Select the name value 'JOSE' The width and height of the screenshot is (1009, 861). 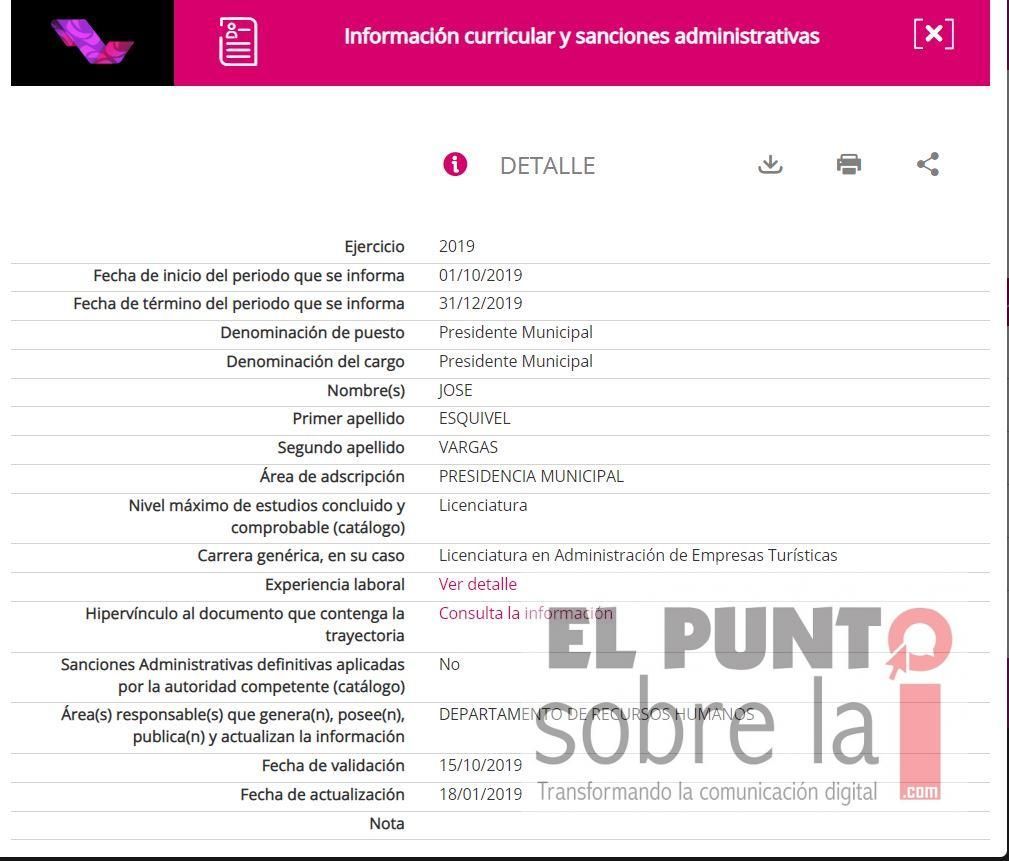[x=456, y=391]
